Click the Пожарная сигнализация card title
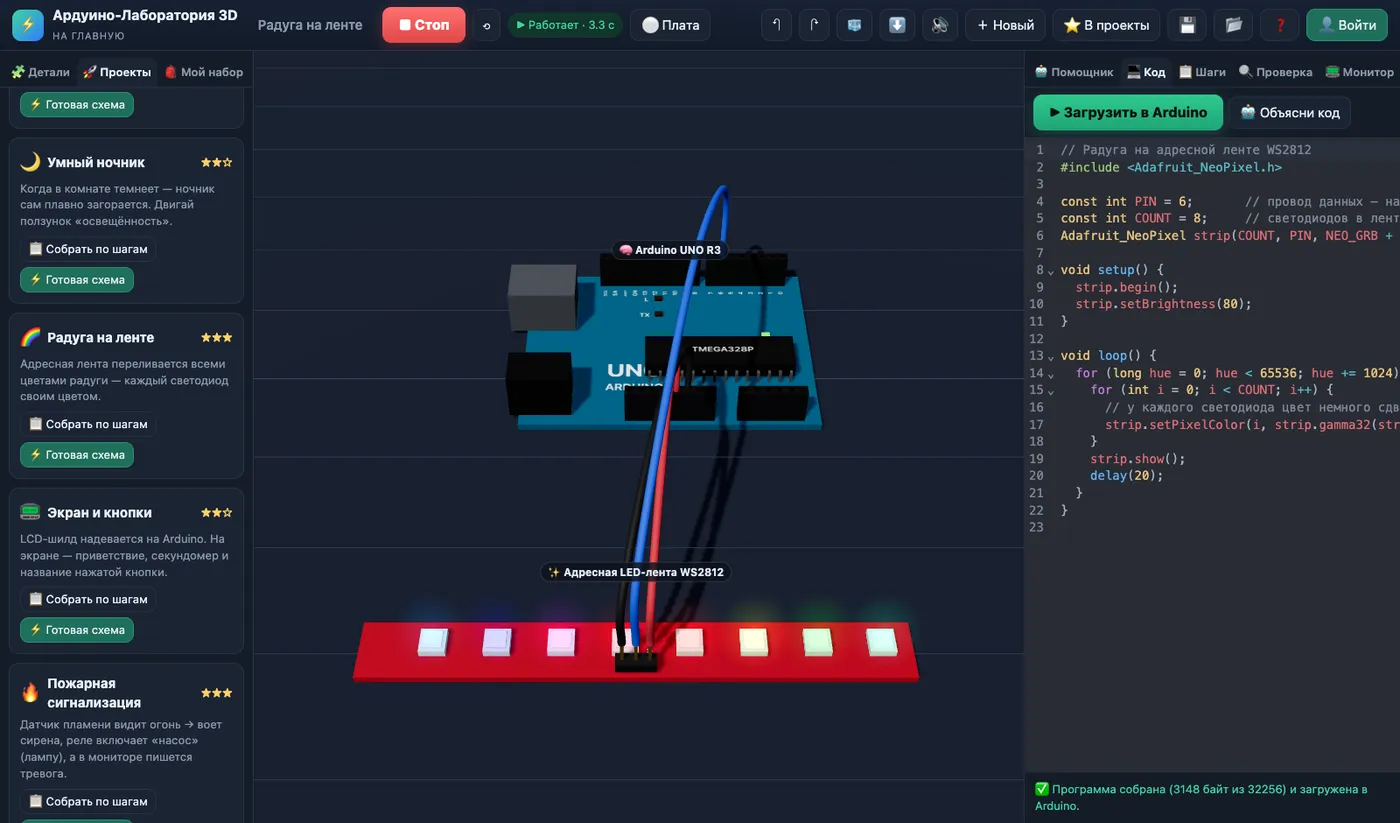 coord(94,693)
